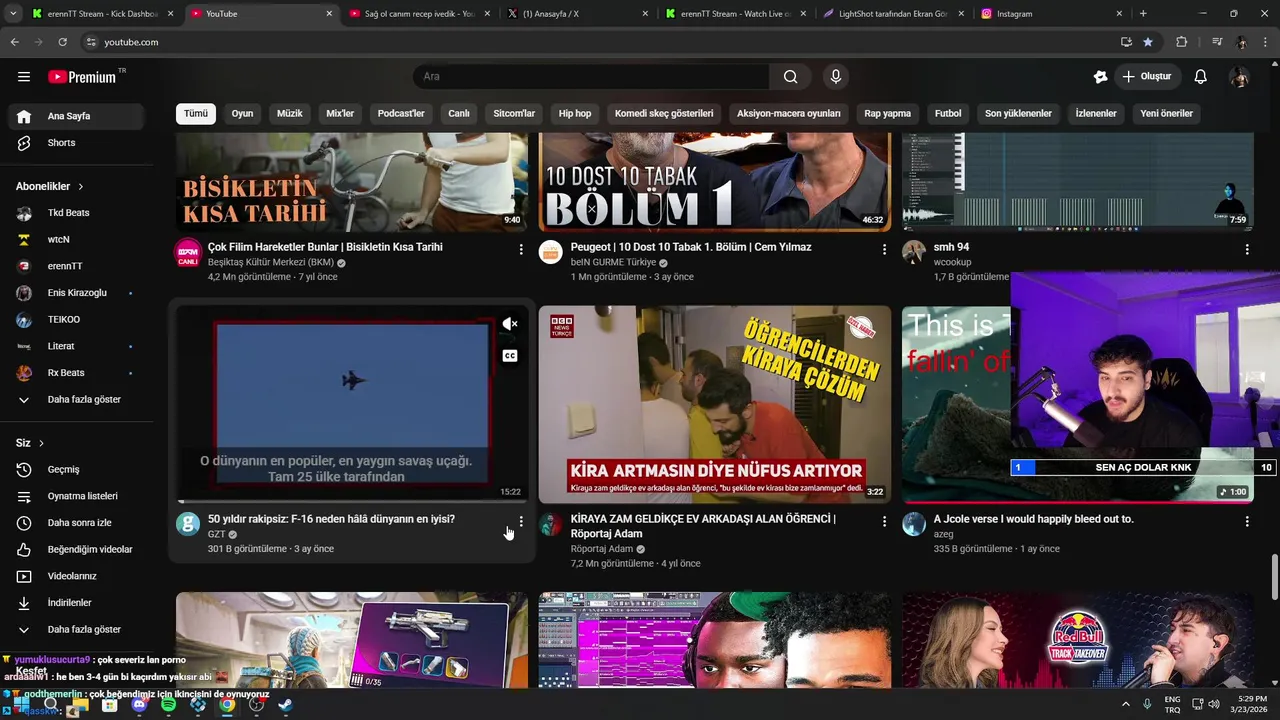This screenshot has height=720, width=1280.
Task: Select the Podcast'ler filter chip
Action: pyautogui.click(x=401, y=114)
